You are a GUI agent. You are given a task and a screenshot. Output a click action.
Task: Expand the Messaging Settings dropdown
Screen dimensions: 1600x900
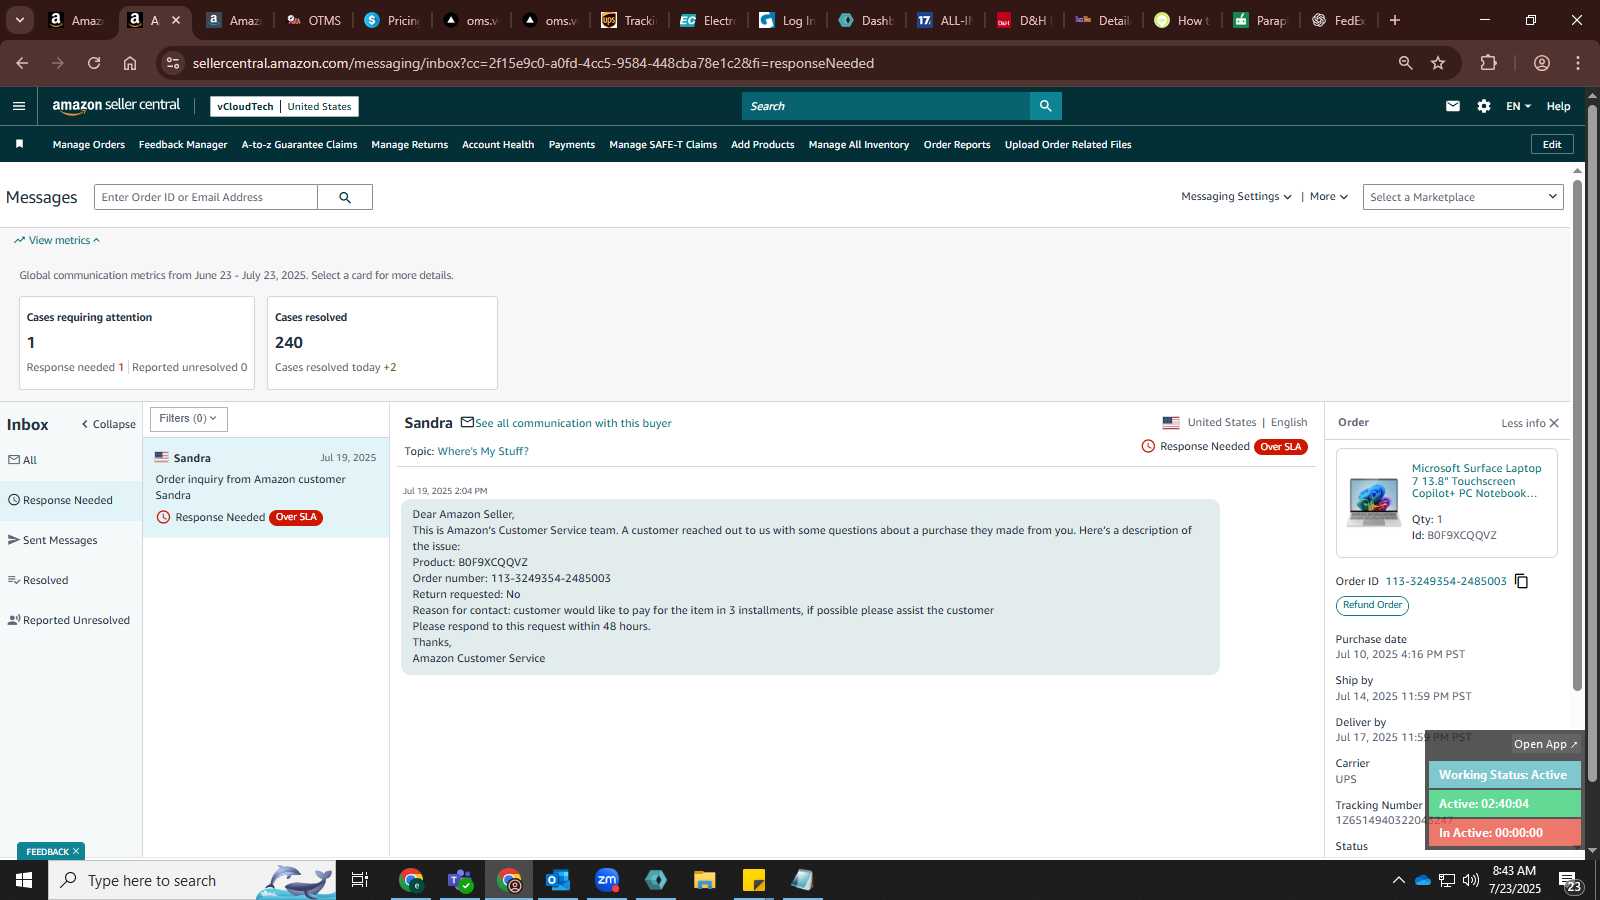1236,197
